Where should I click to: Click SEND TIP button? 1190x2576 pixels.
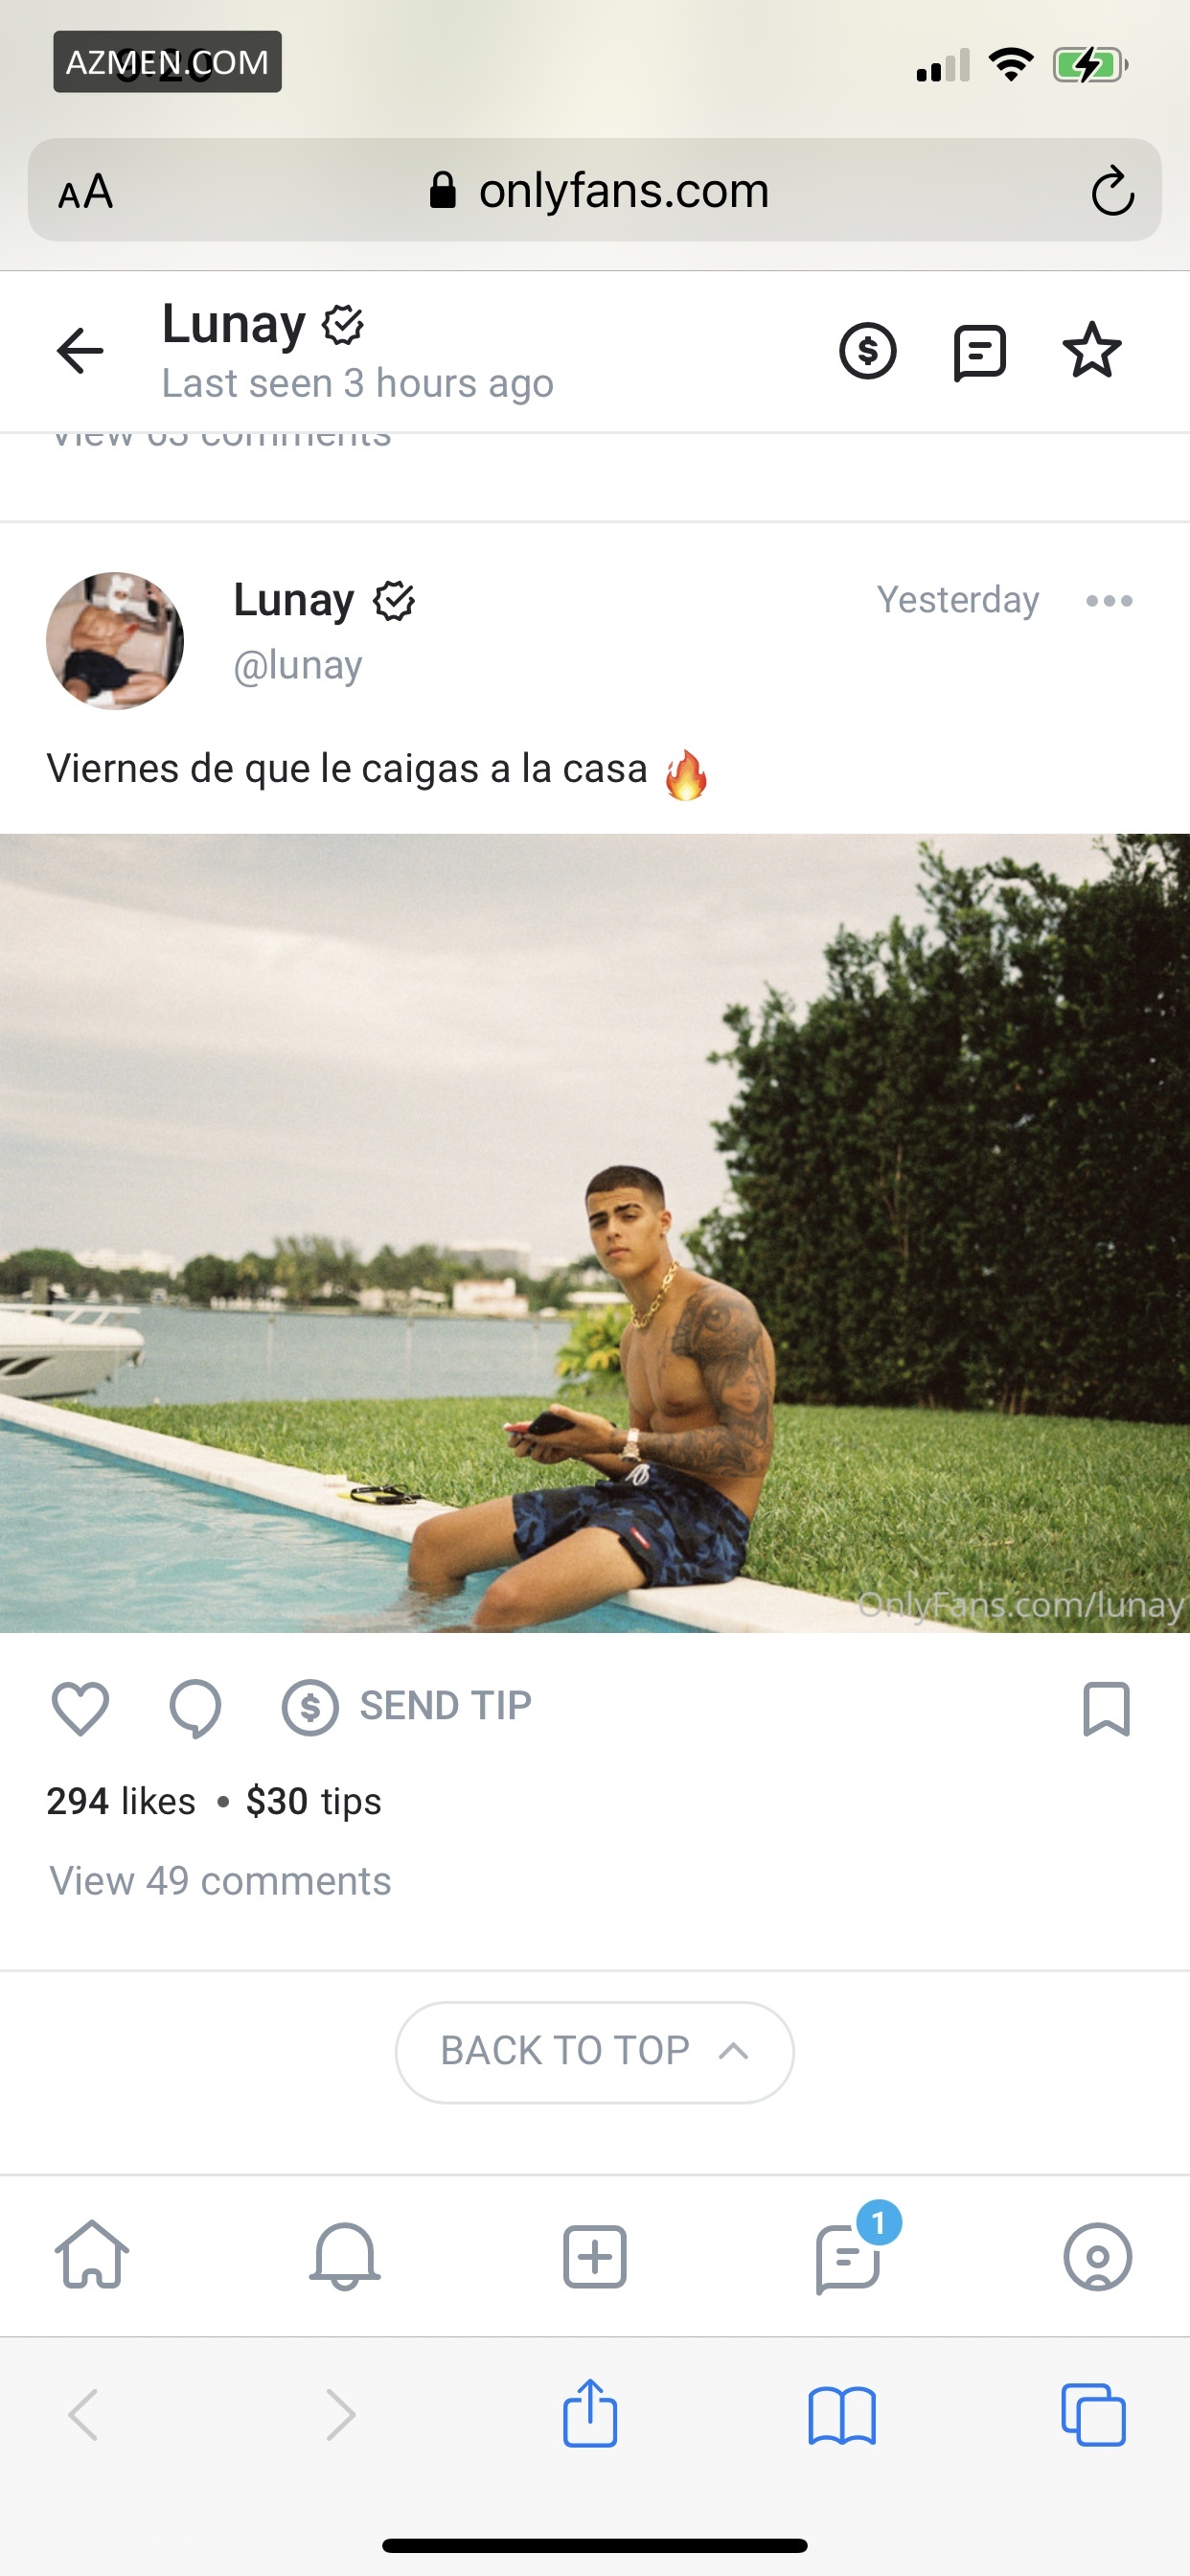[x=406, y=1706]
